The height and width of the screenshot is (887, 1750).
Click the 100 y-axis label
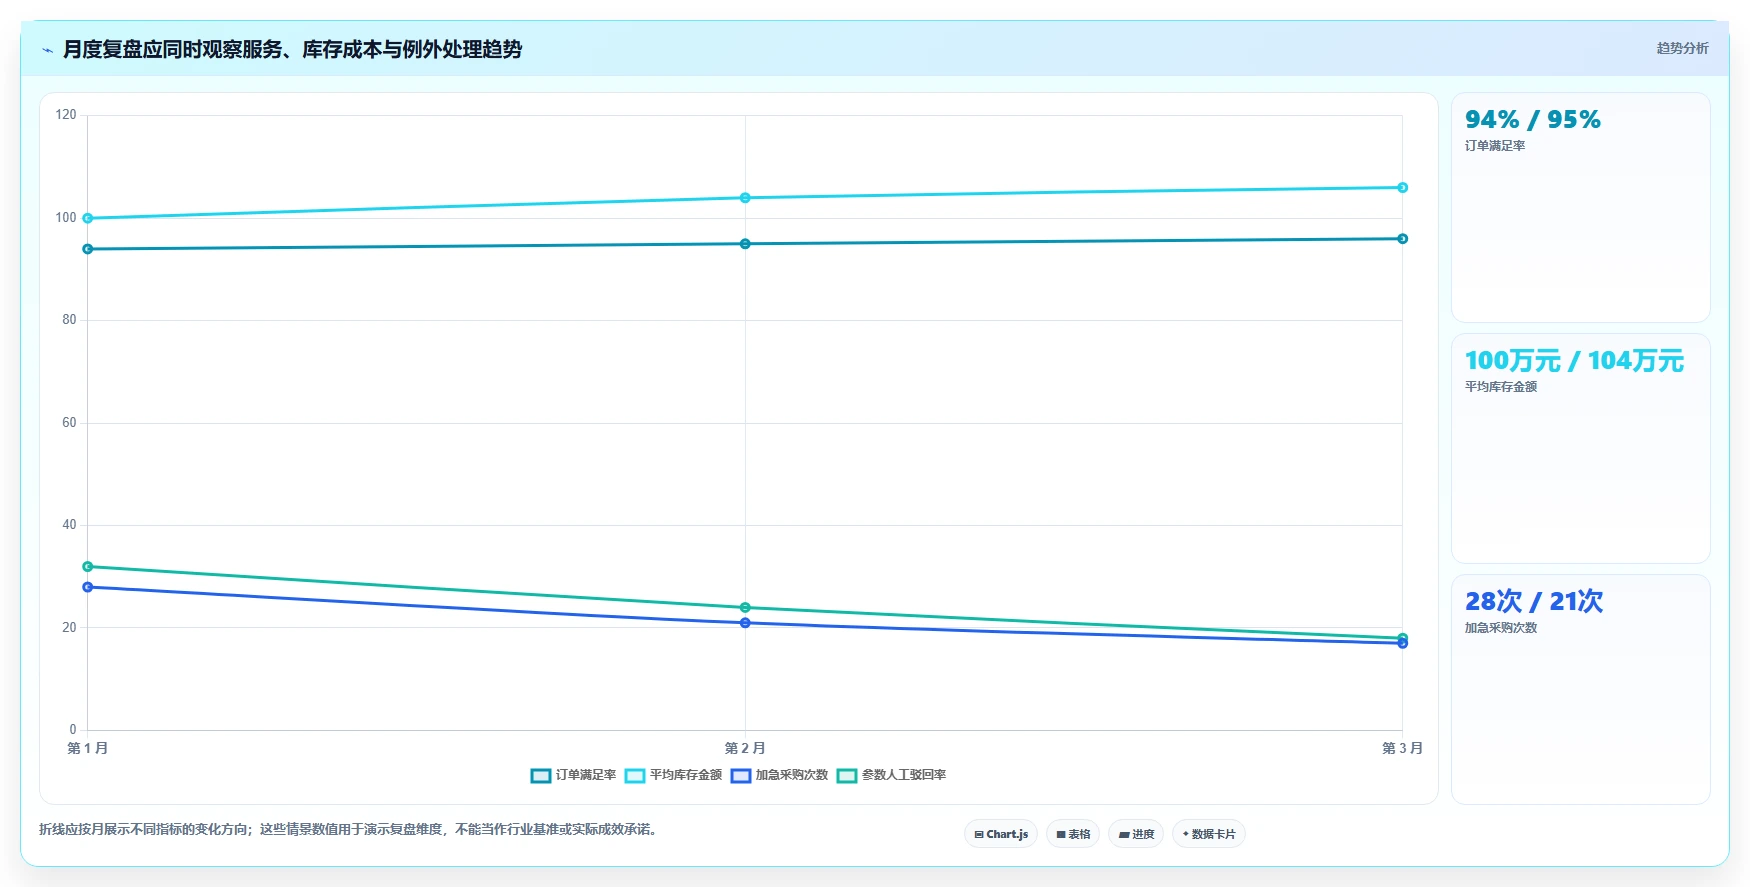click(x=66, y=218)
